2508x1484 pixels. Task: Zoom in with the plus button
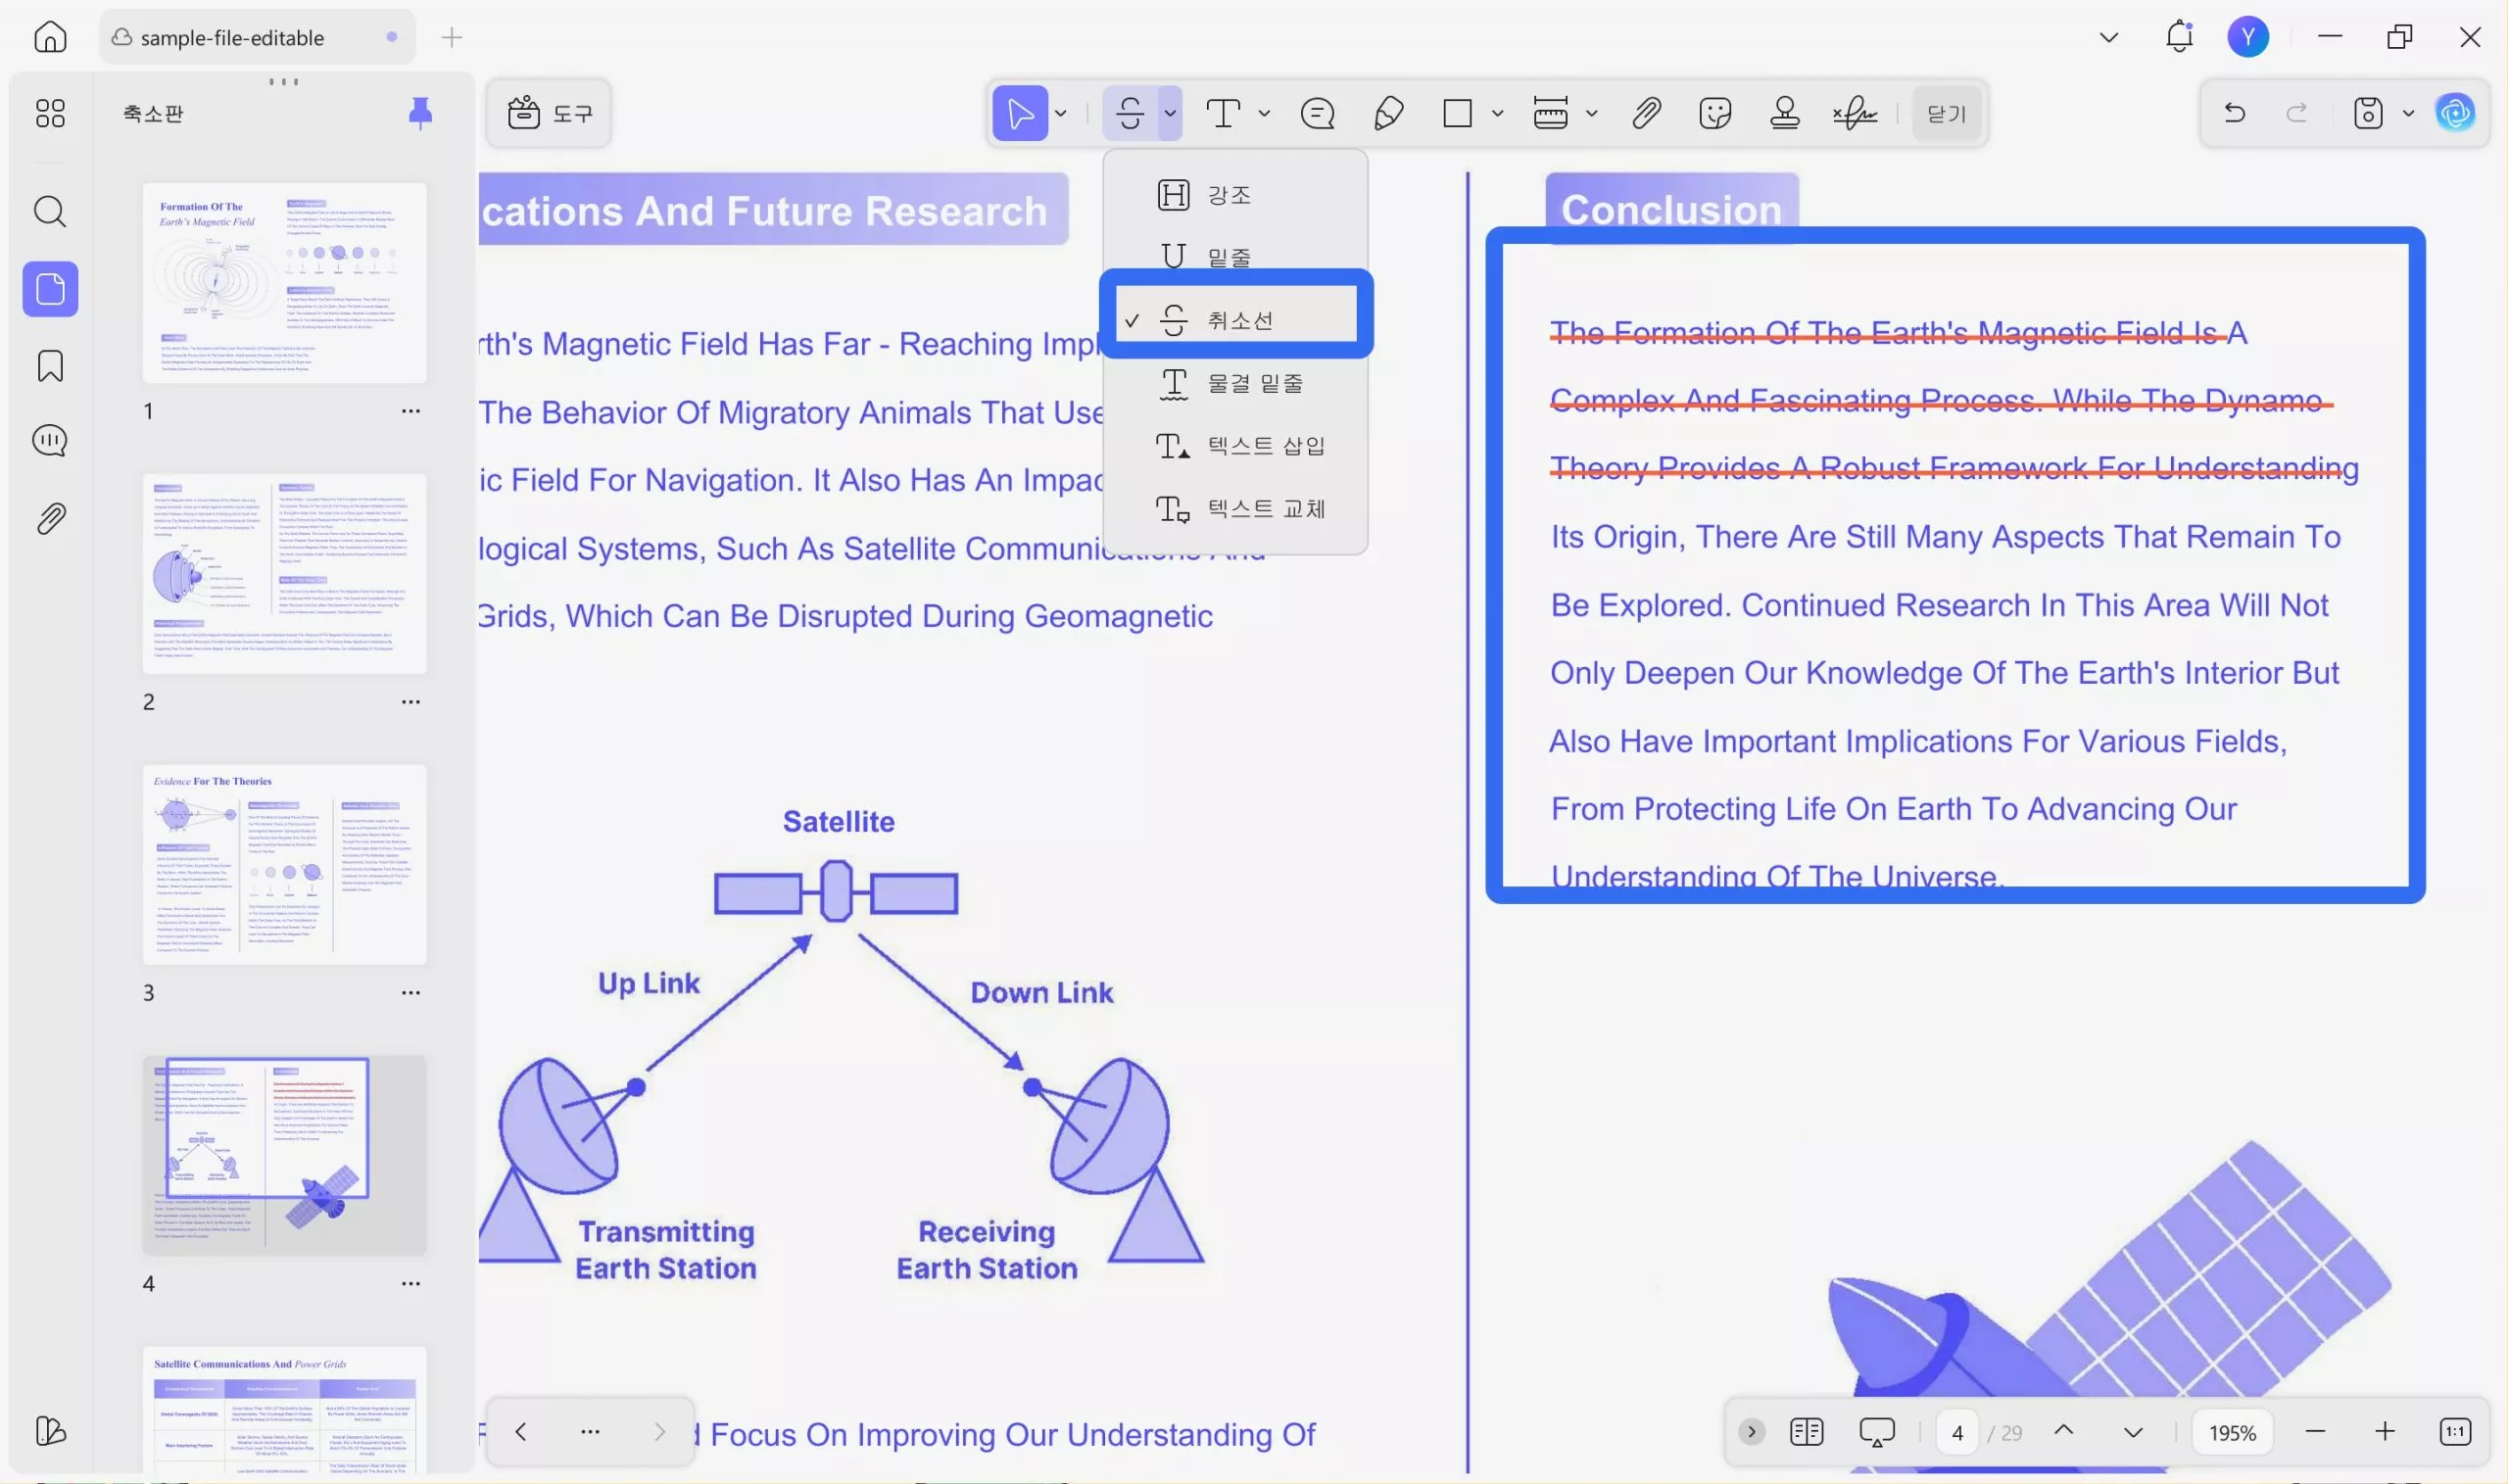point(2385,1432)
